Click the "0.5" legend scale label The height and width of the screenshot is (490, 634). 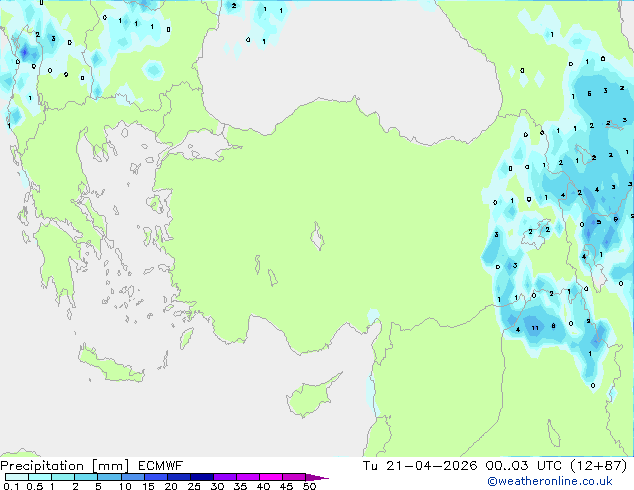click(x=35, y=486)
